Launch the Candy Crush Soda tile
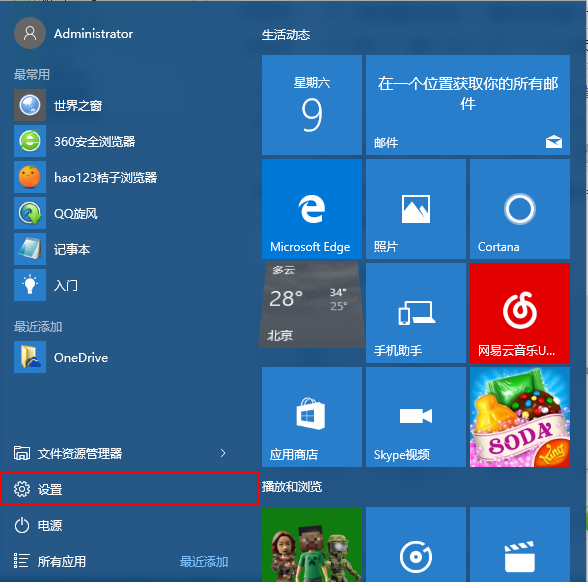This screenshot has width=588, height=582. tap(520, 417)
